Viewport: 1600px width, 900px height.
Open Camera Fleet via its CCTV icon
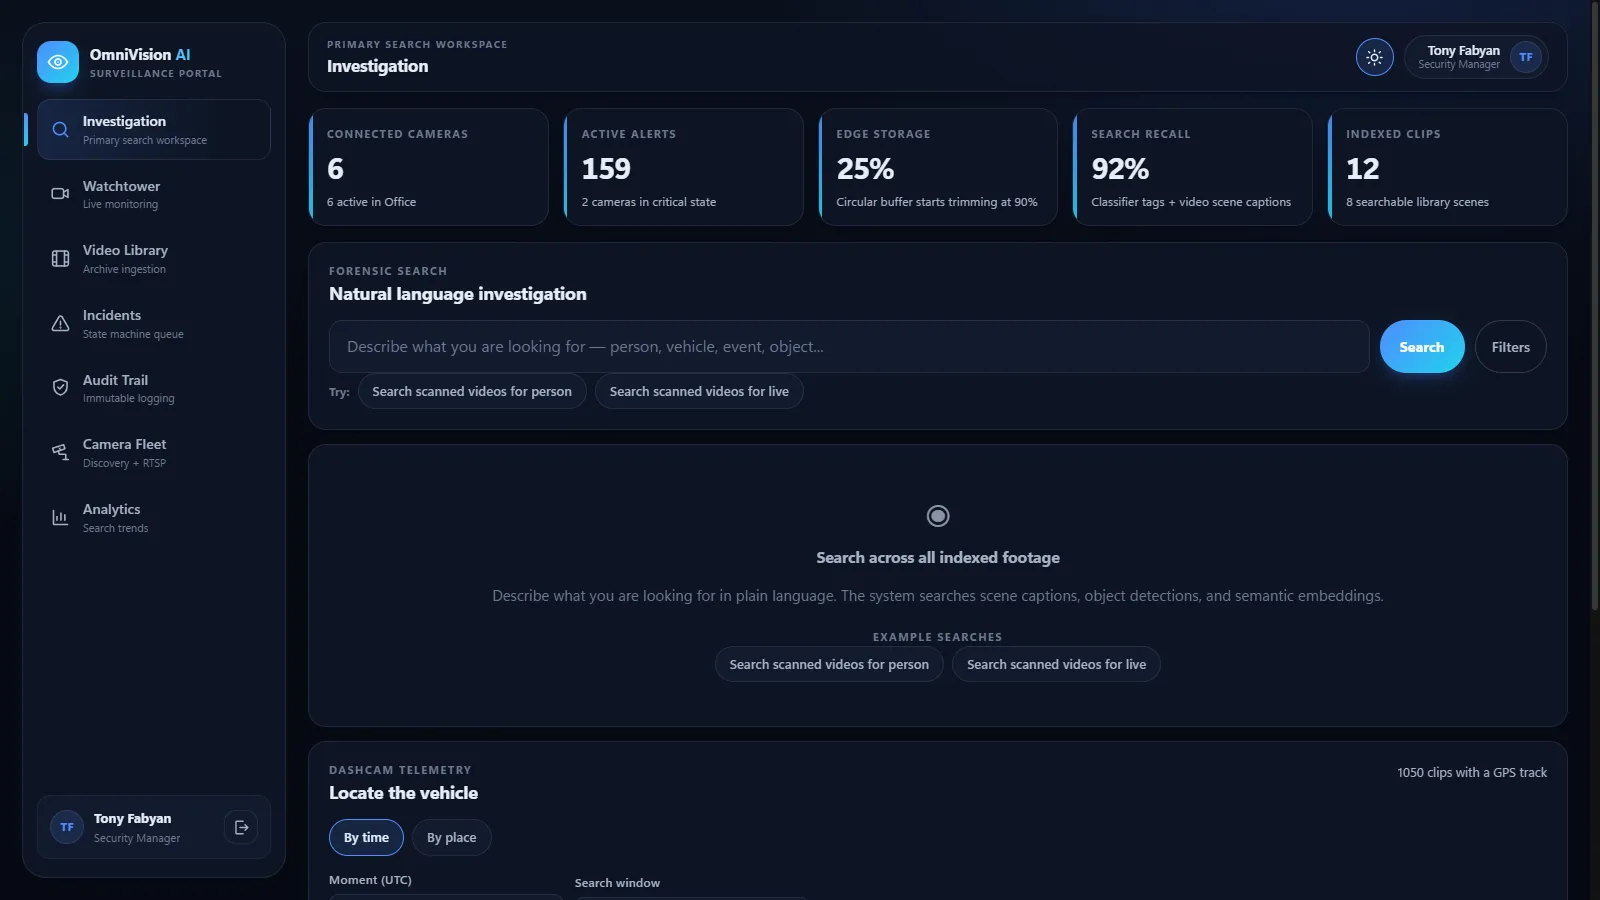coord(60,452)
